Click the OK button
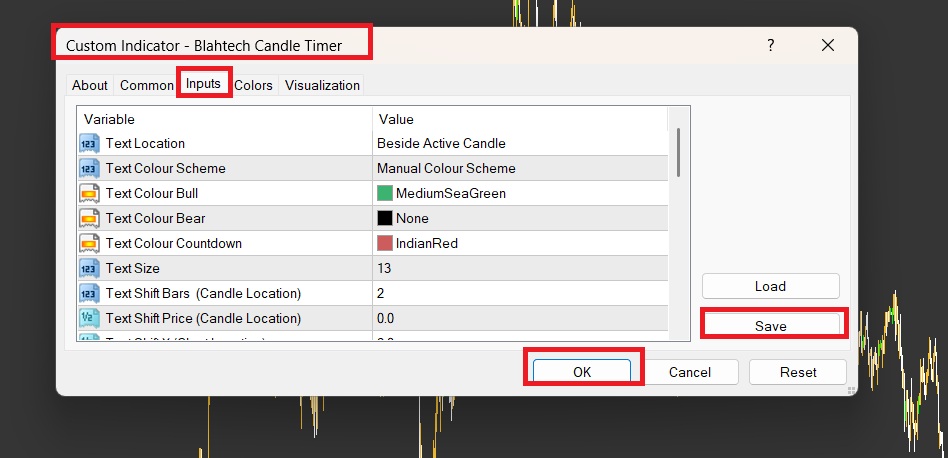 582,372
